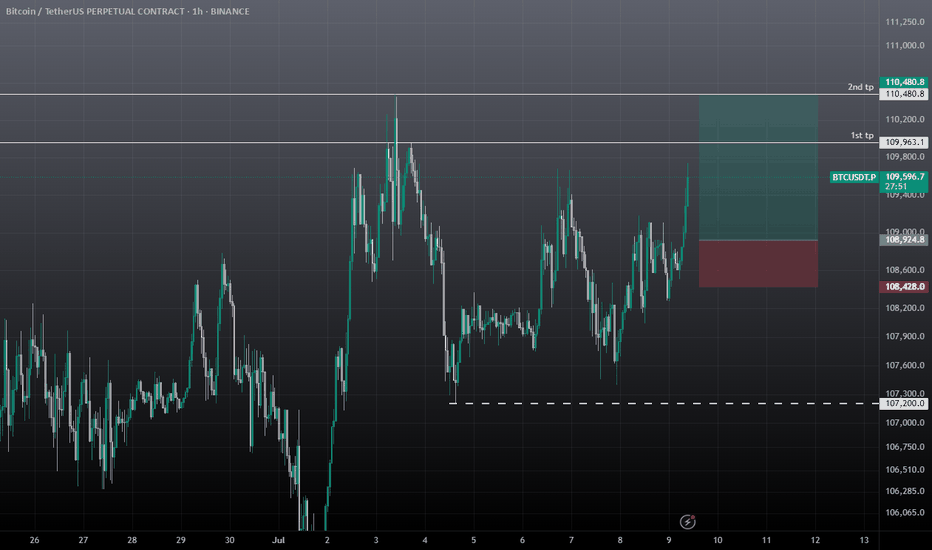Click the white 110,480.8 horizontal line price tag

(x=903, y=94)
